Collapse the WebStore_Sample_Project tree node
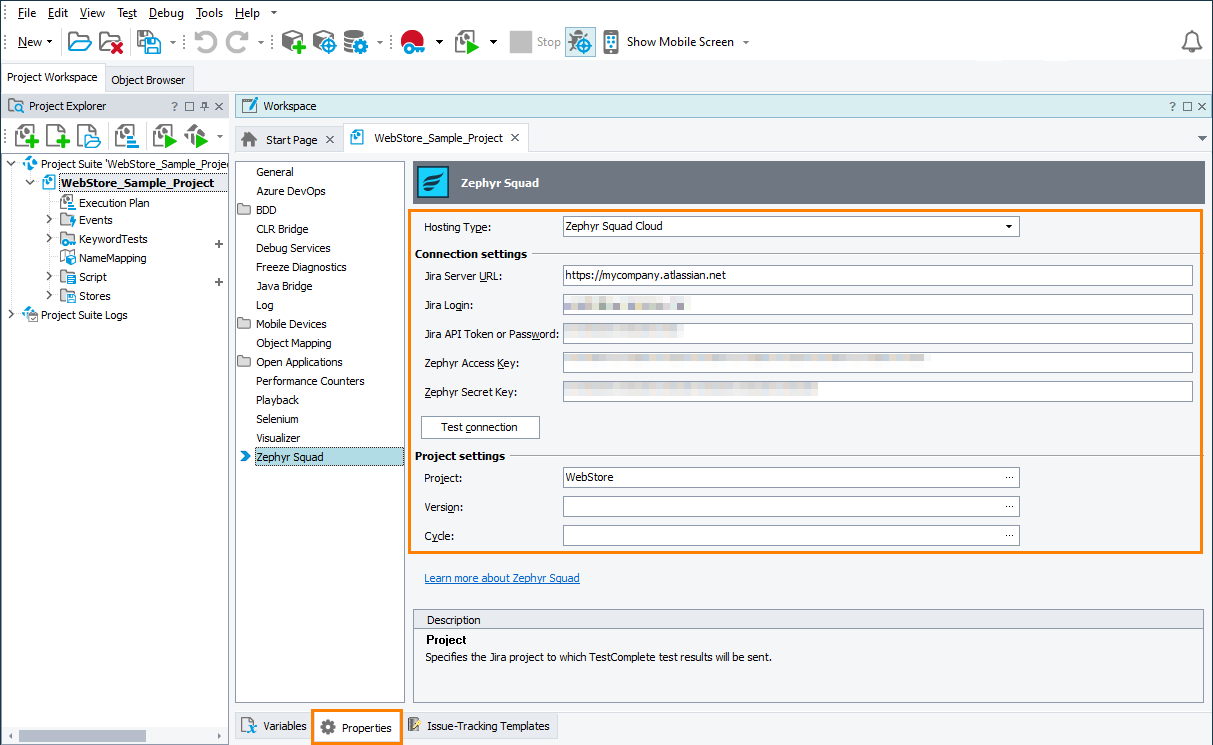1213x745 pixels. (x=30, y=183)
